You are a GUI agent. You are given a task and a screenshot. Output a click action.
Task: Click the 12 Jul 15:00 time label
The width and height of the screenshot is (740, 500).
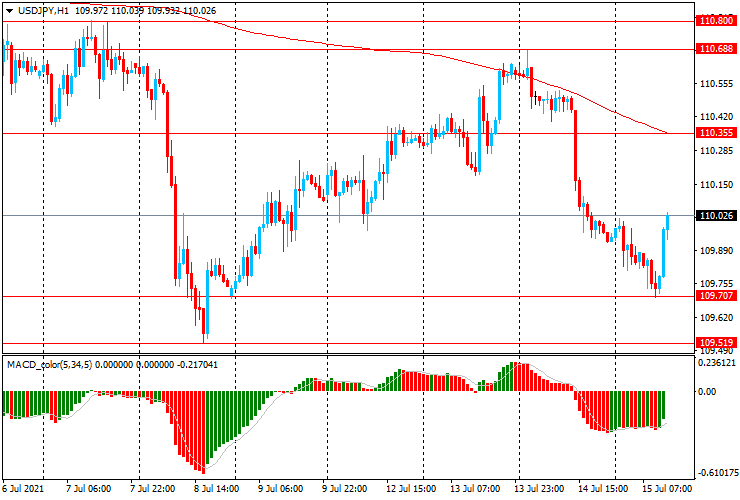pyautogui.click(x=411, y=488)
